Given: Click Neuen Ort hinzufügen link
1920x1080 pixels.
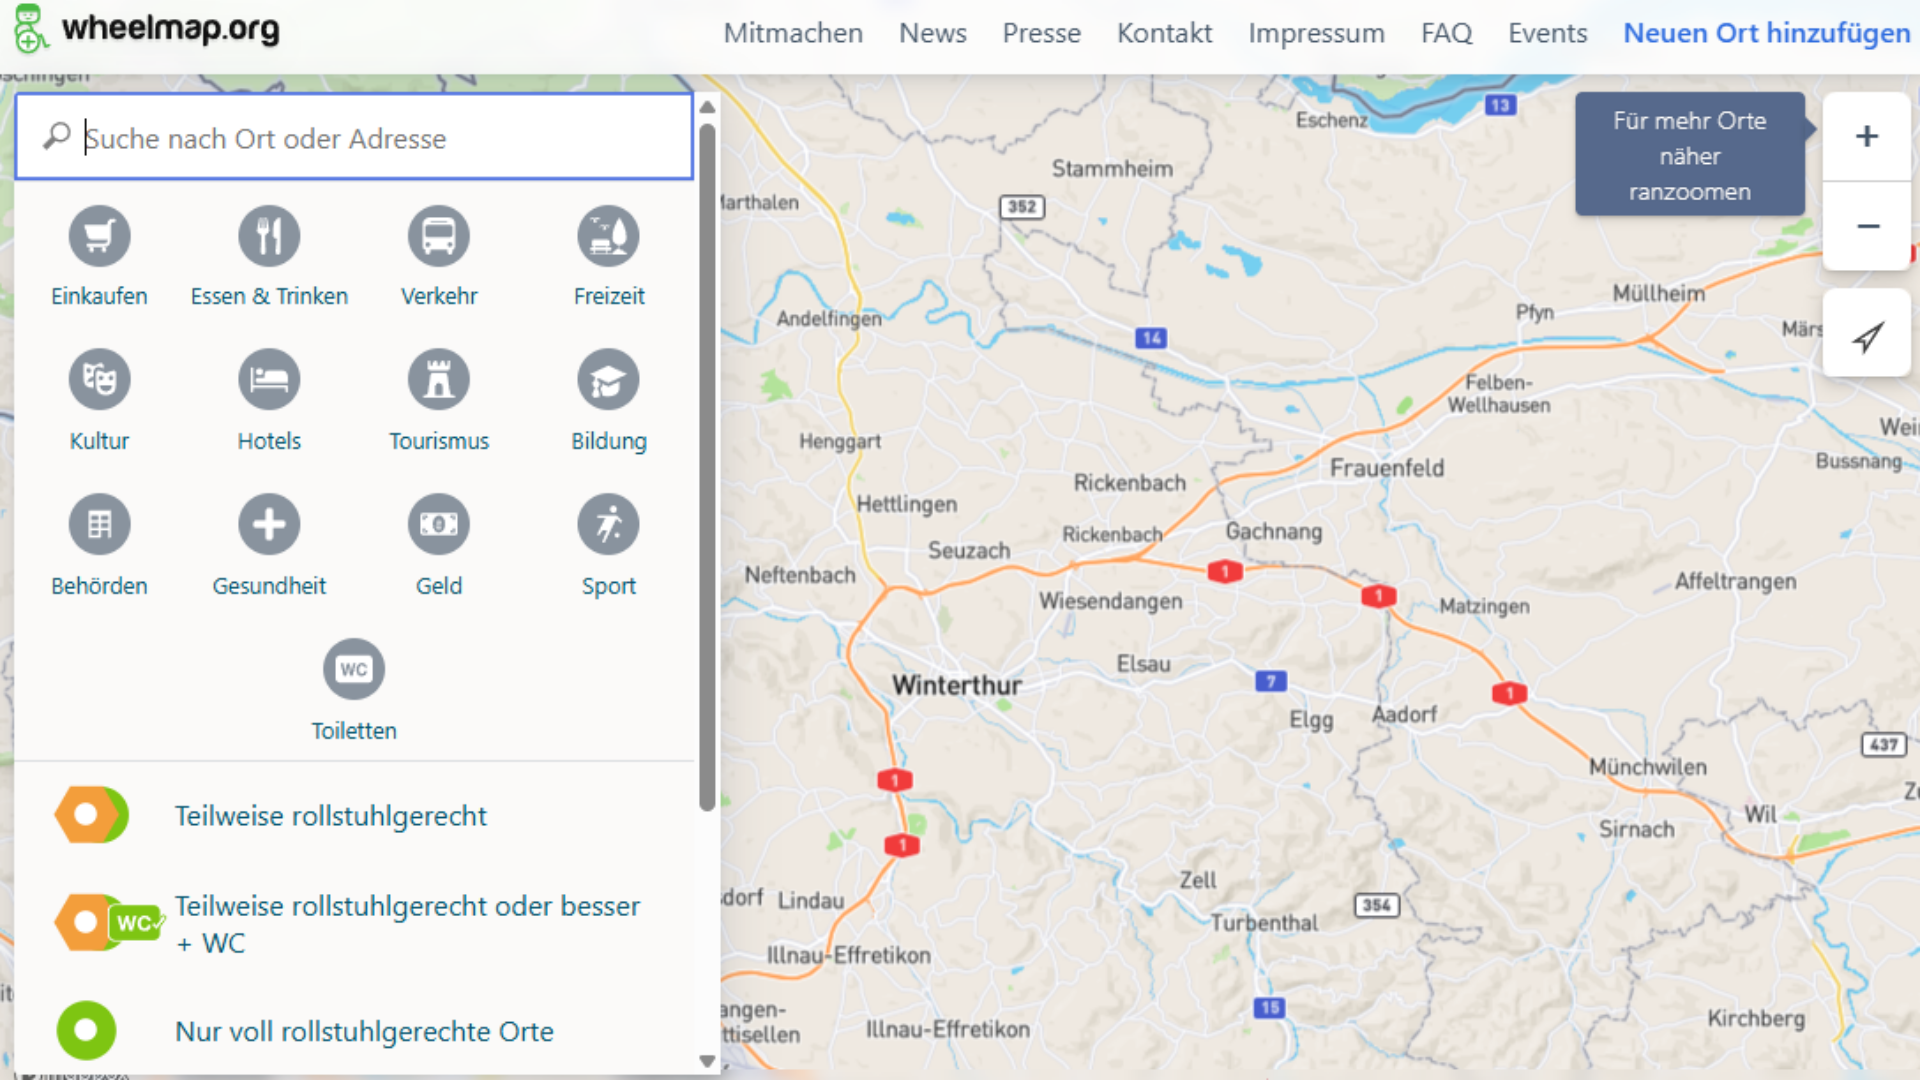Looking at the screenshot, I should coord(1766,33).
